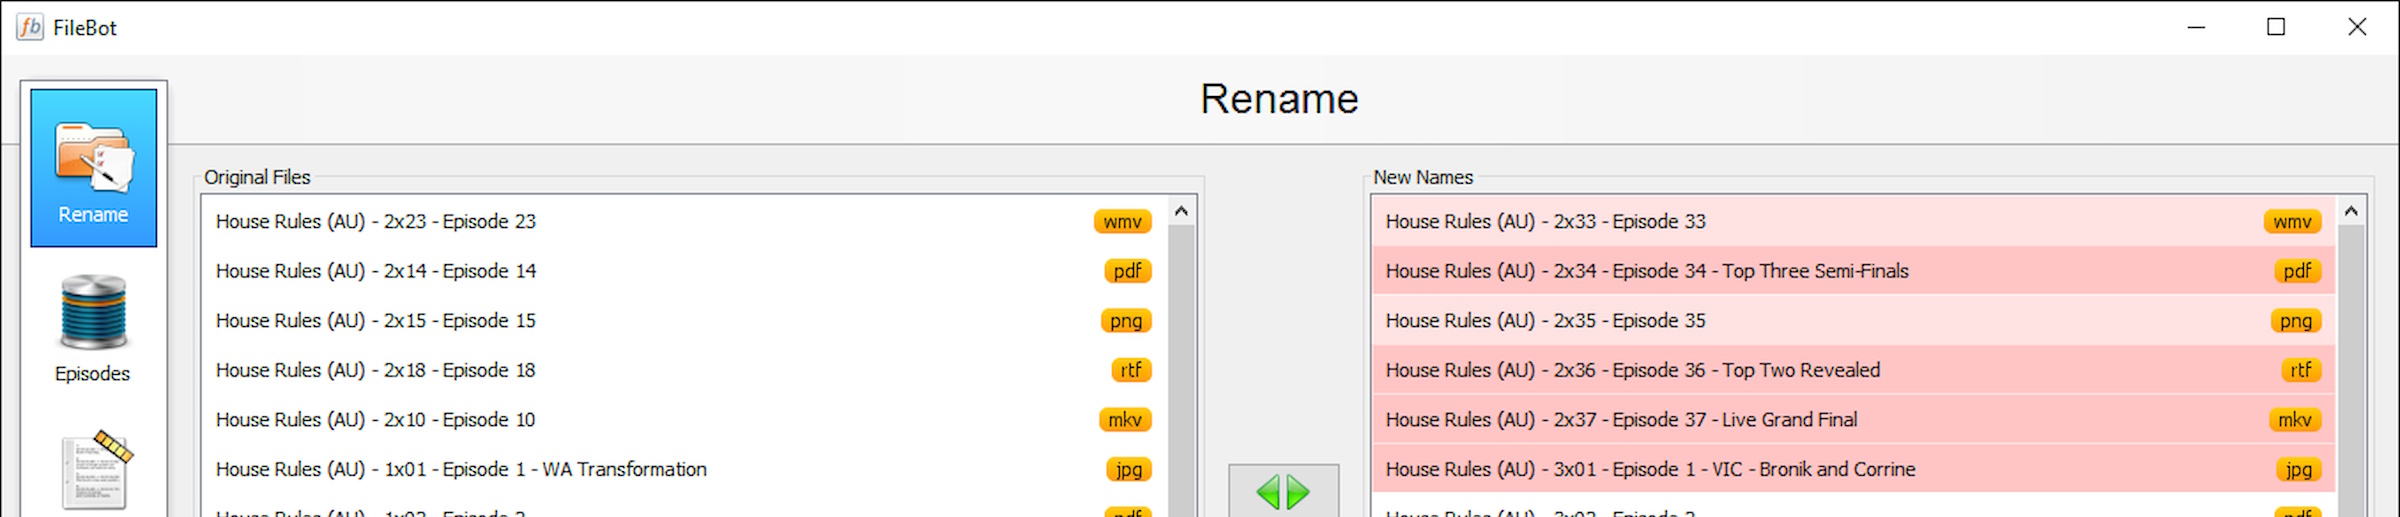This screenshot has width=2400, height=517.
Task: Close the FileBot window
Action: (2357, 27)
